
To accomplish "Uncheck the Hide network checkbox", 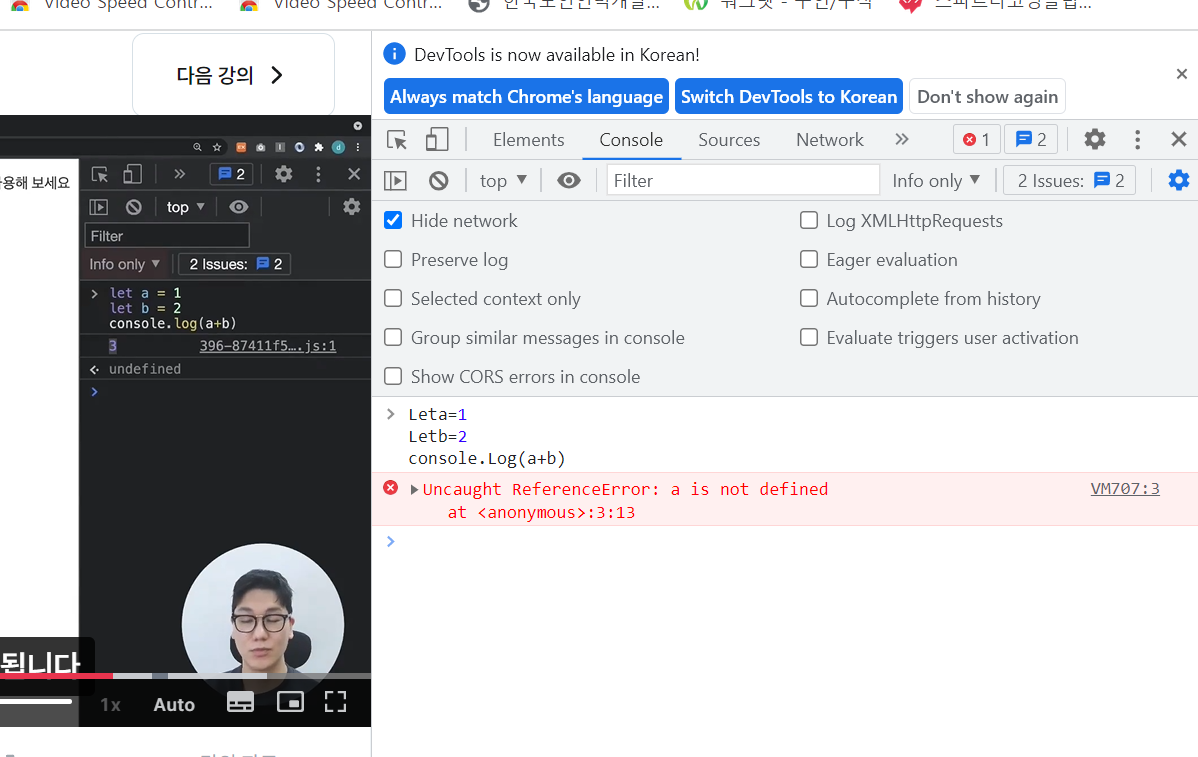I will pyautogui.click(x=393, y=220).
